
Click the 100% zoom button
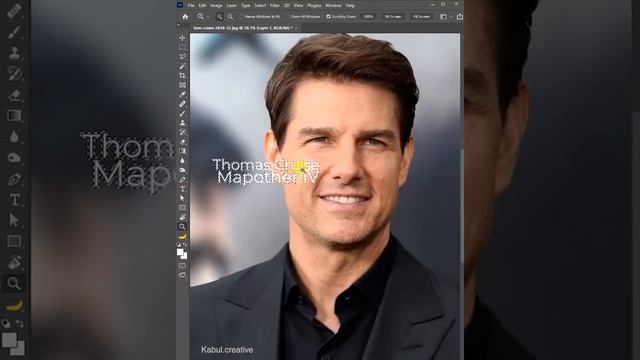click(x=369, y=17)
